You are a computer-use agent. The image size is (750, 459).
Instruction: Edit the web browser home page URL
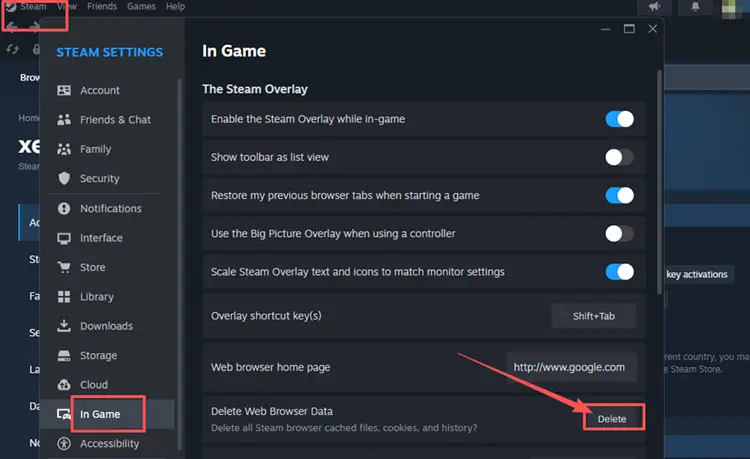571,367
